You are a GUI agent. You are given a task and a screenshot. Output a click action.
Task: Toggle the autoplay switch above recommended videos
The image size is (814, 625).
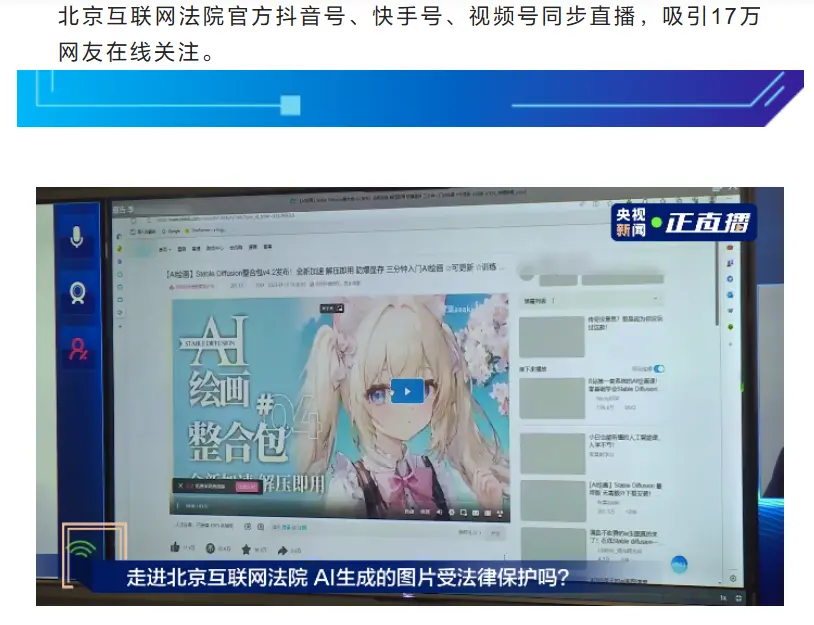point(659,369)
